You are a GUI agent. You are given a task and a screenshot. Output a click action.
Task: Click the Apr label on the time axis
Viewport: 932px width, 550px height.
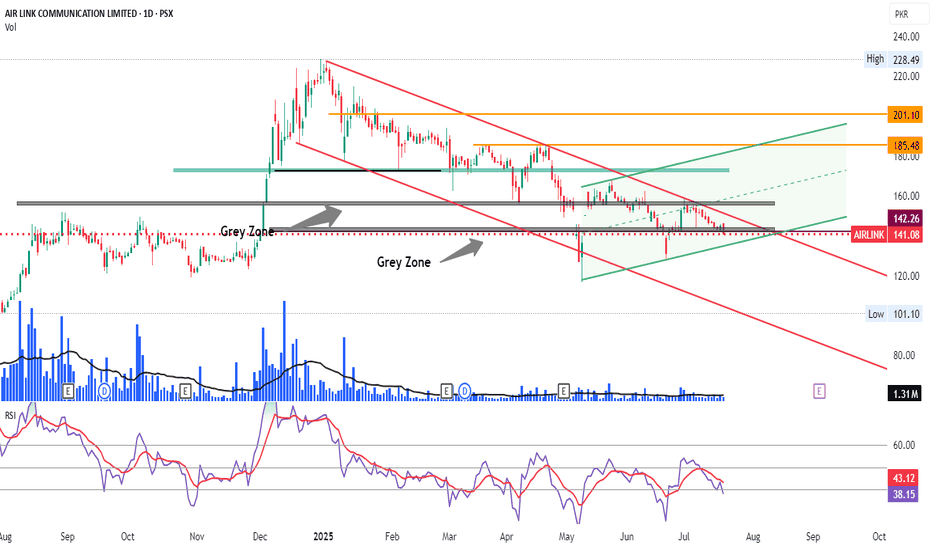tap(506, 536)
